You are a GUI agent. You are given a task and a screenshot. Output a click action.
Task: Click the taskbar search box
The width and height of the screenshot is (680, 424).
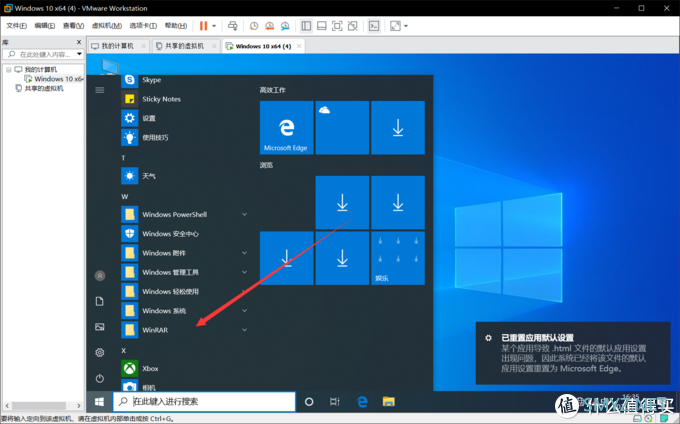point(204,402)
